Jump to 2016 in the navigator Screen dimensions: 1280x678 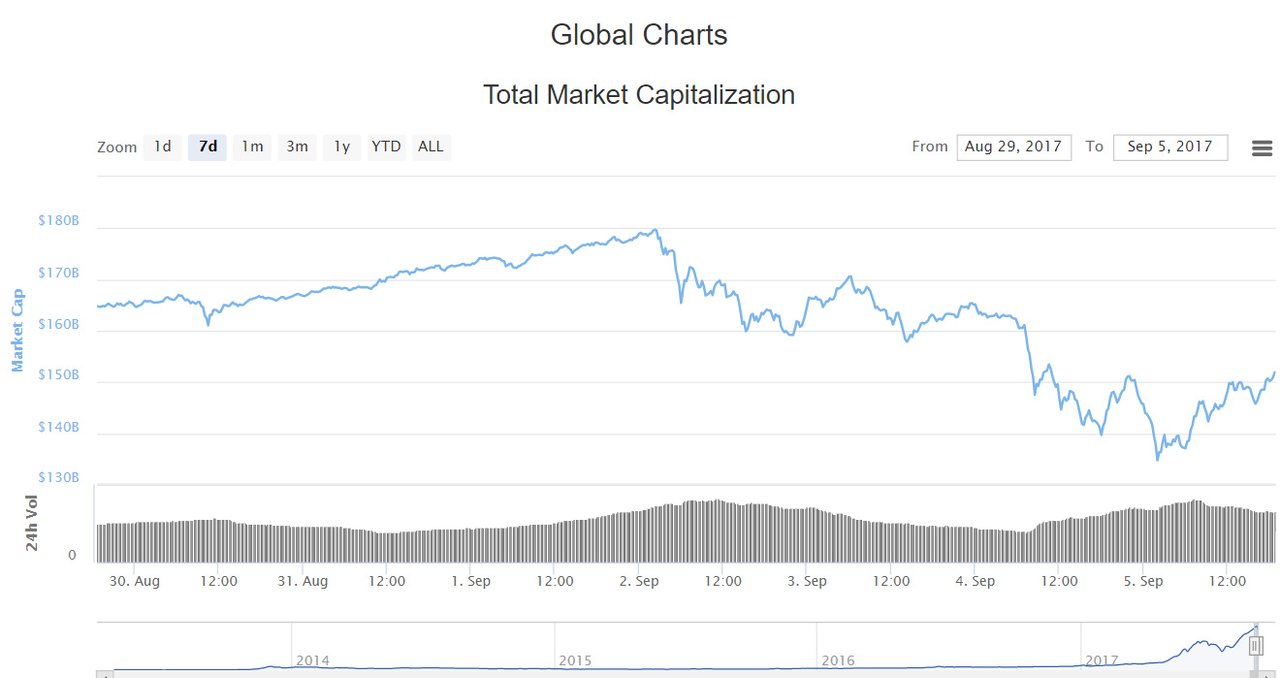click(838, 661)
